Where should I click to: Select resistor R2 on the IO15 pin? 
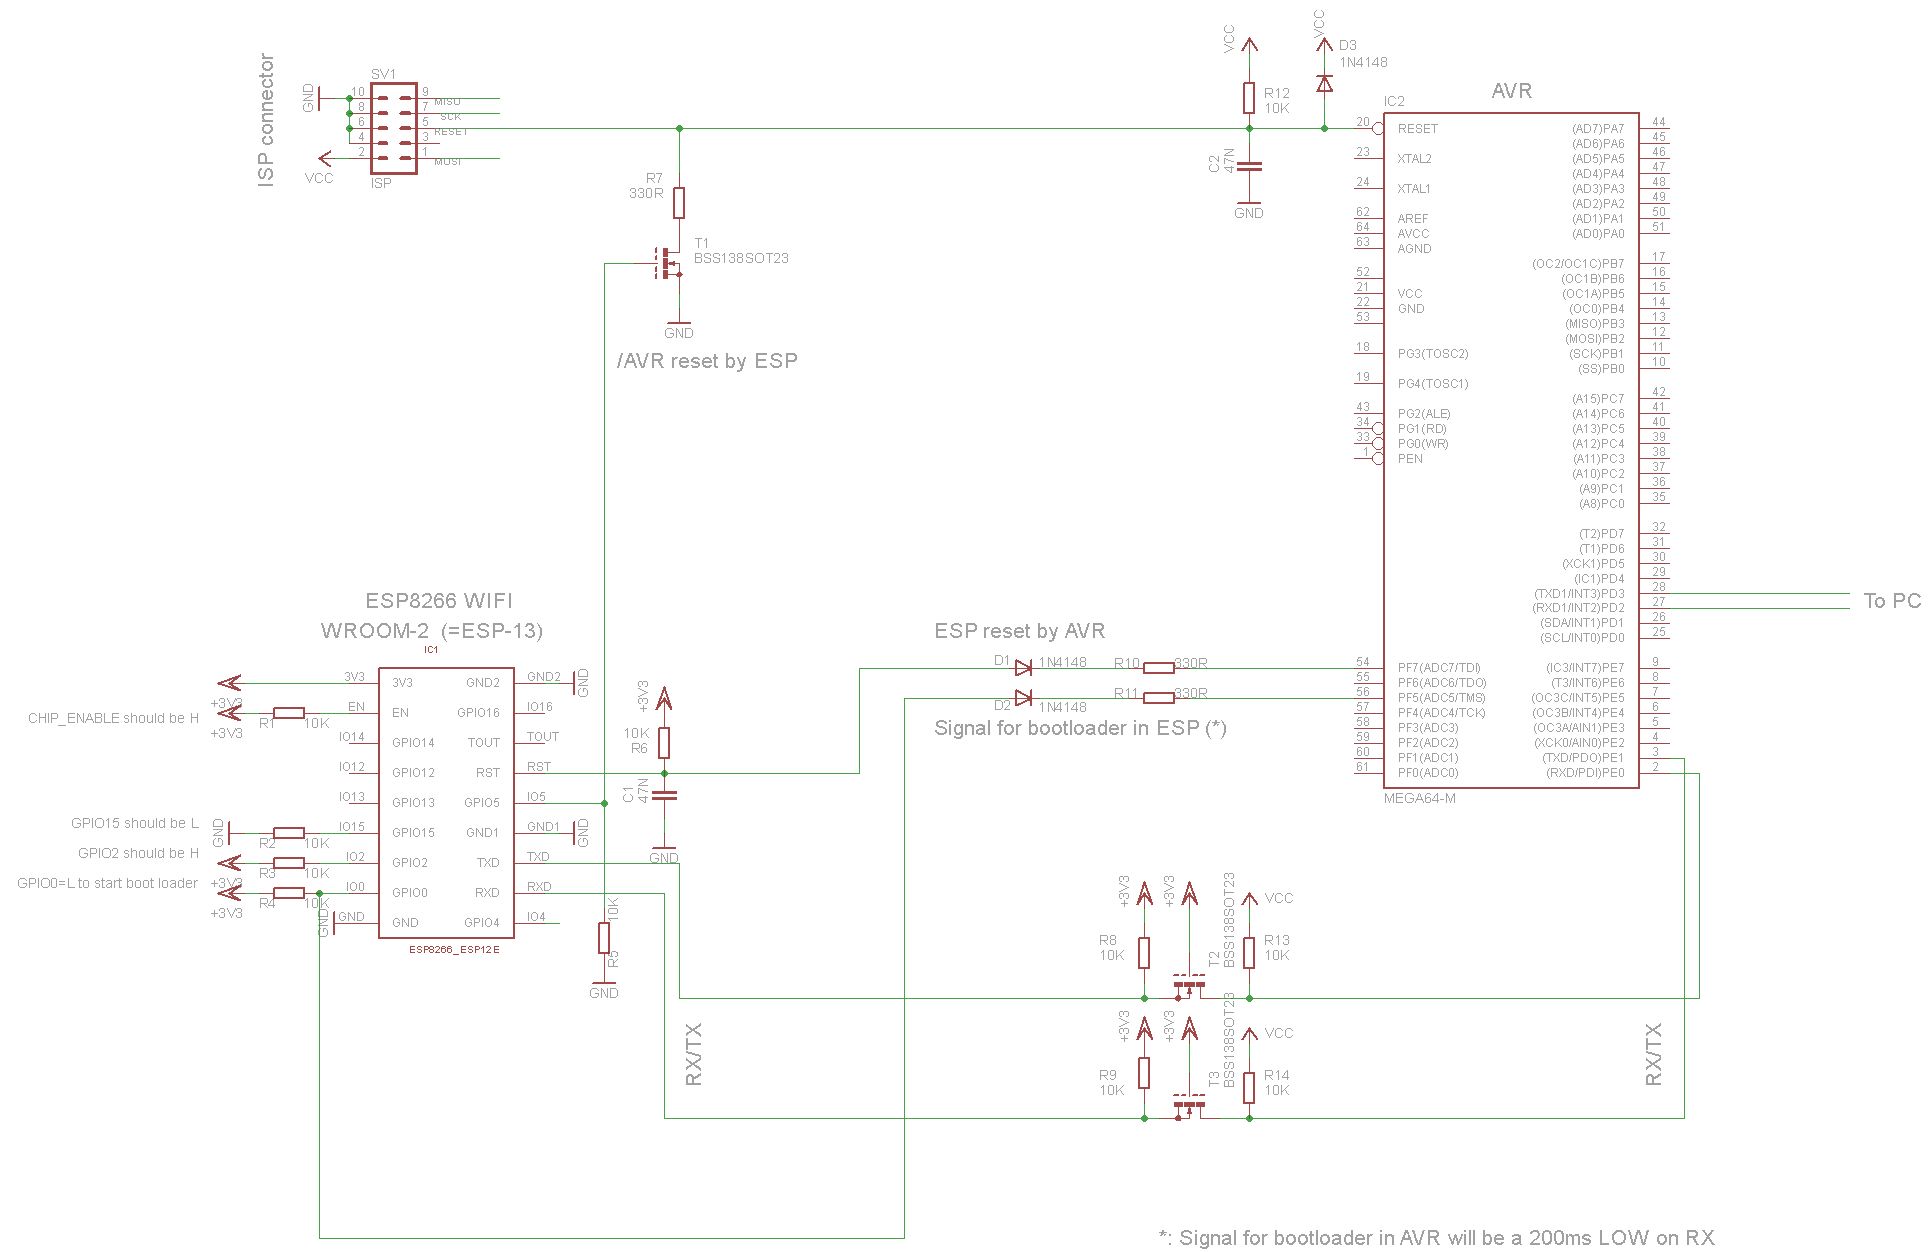coord(289,832)
